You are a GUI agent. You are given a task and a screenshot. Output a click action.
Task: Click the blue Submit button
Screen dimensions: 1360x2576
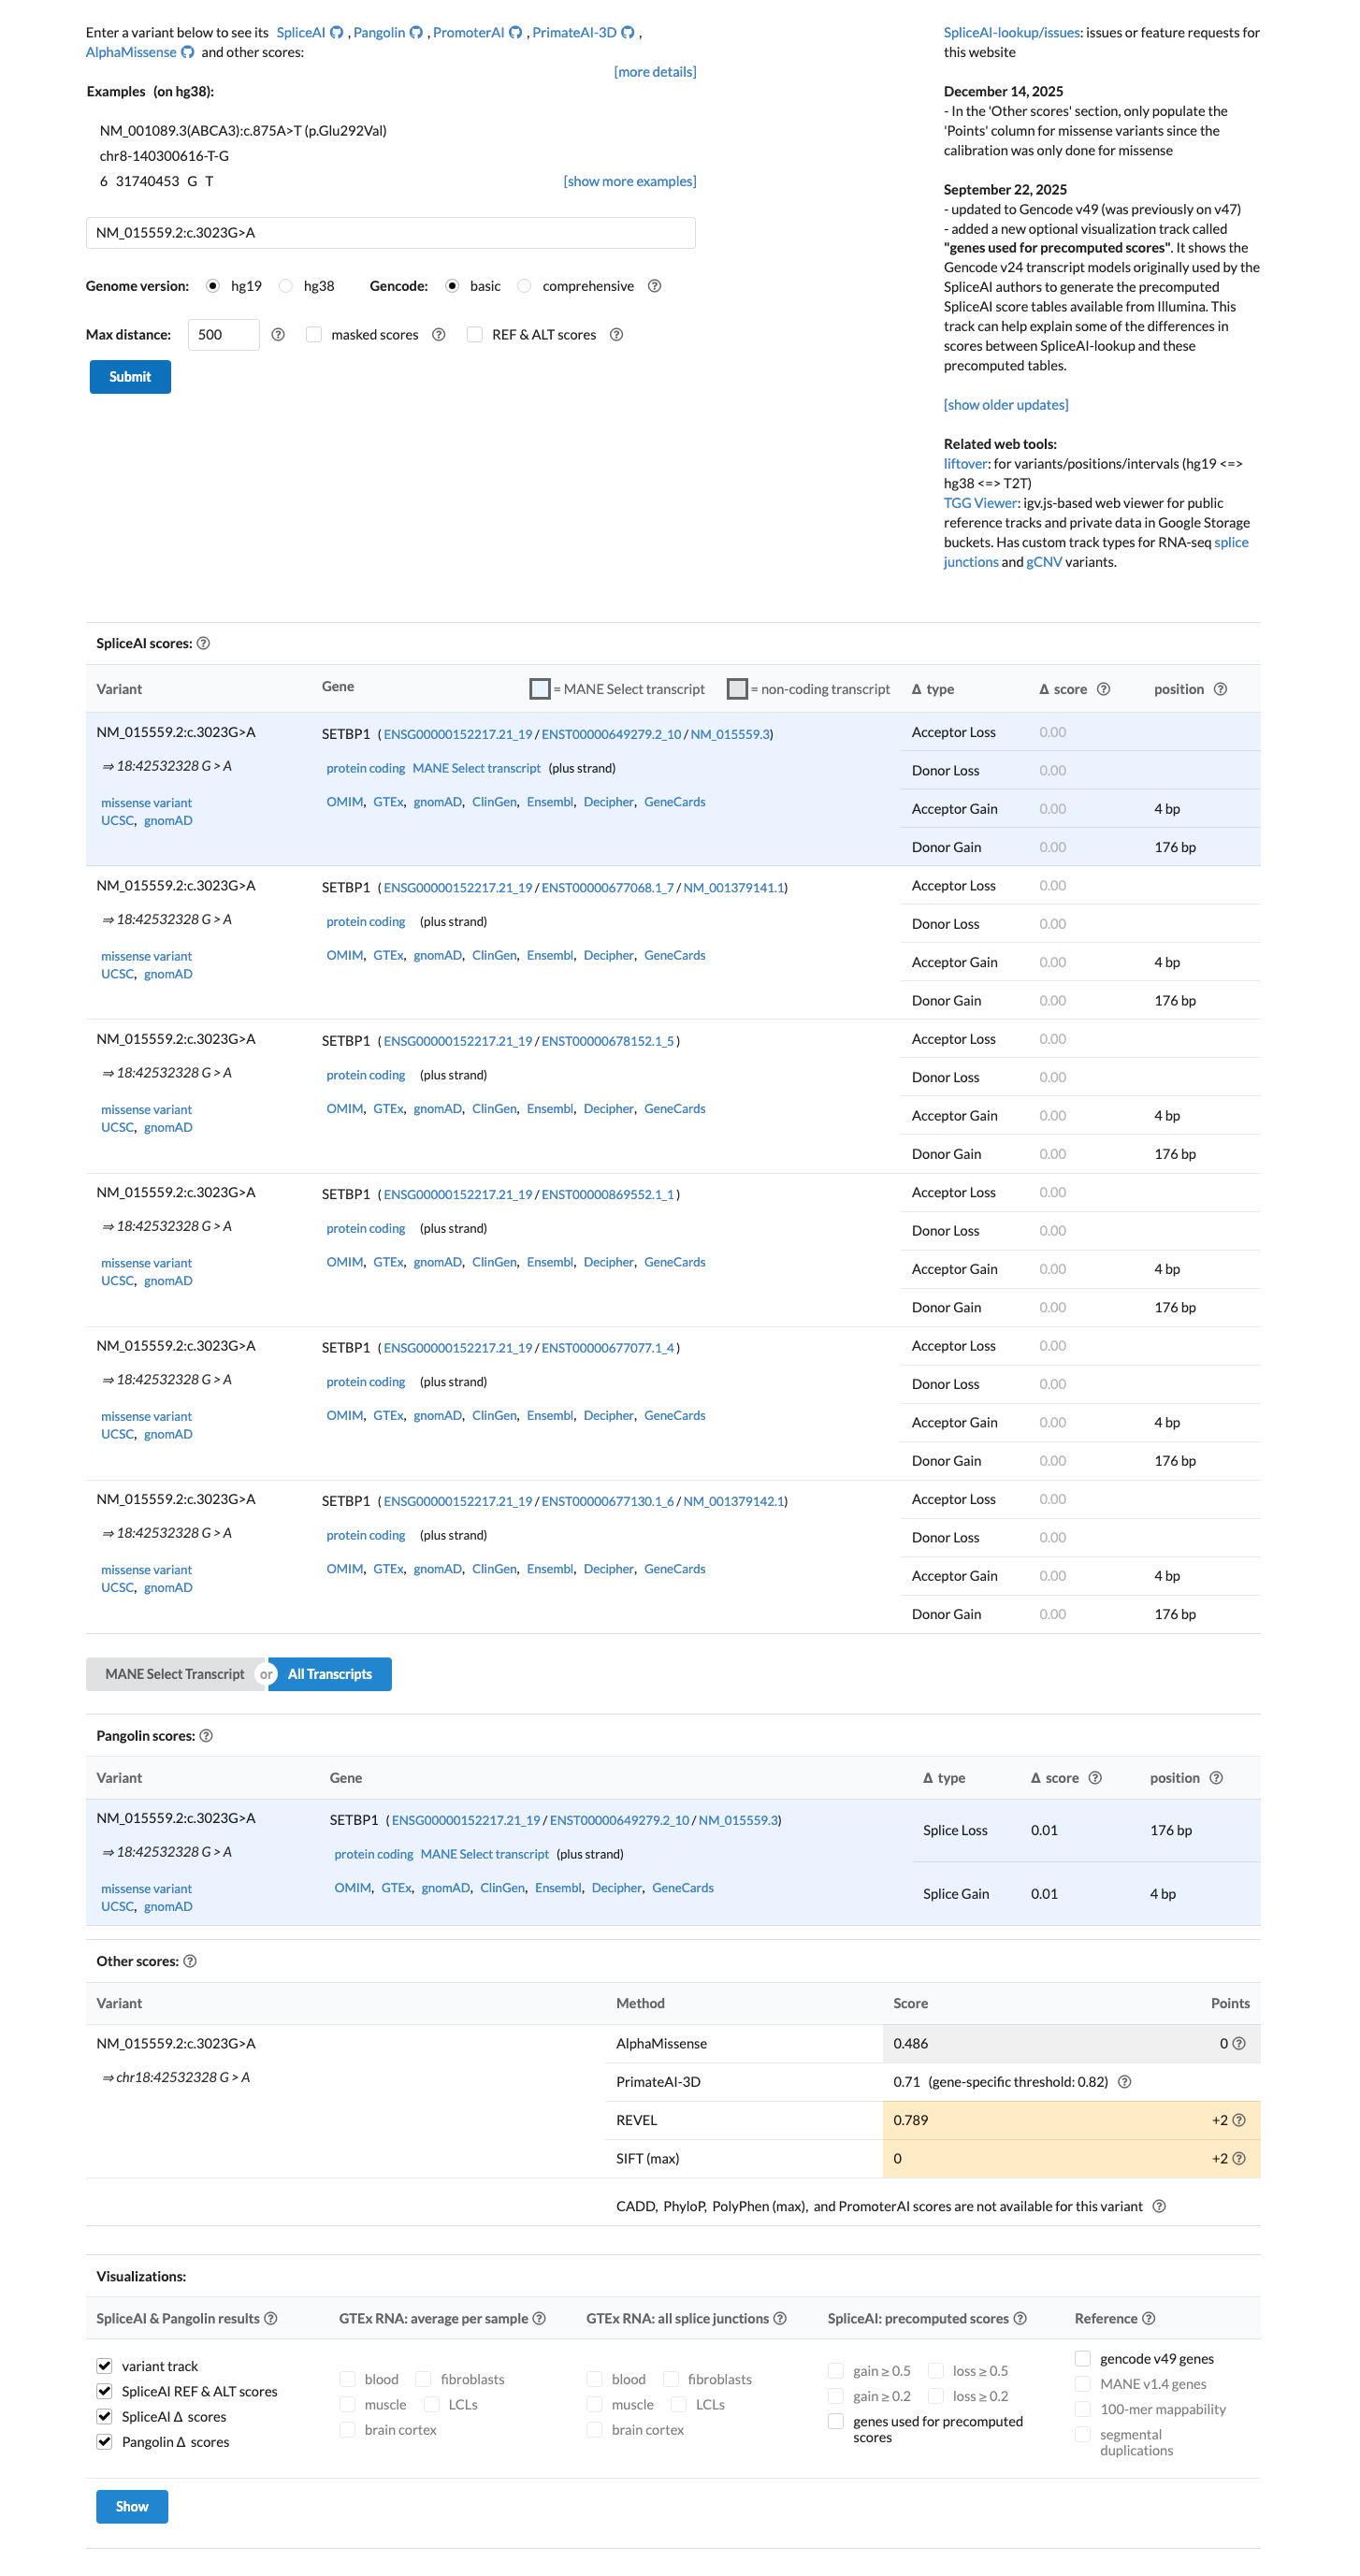[x=130, y=377]
